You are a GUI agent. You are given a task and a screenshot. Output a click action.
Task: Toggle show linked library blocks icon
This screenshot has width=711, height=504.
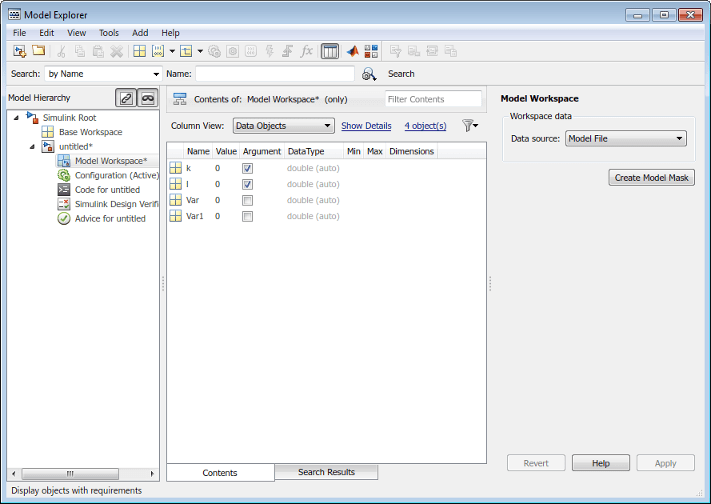(126, 98)
